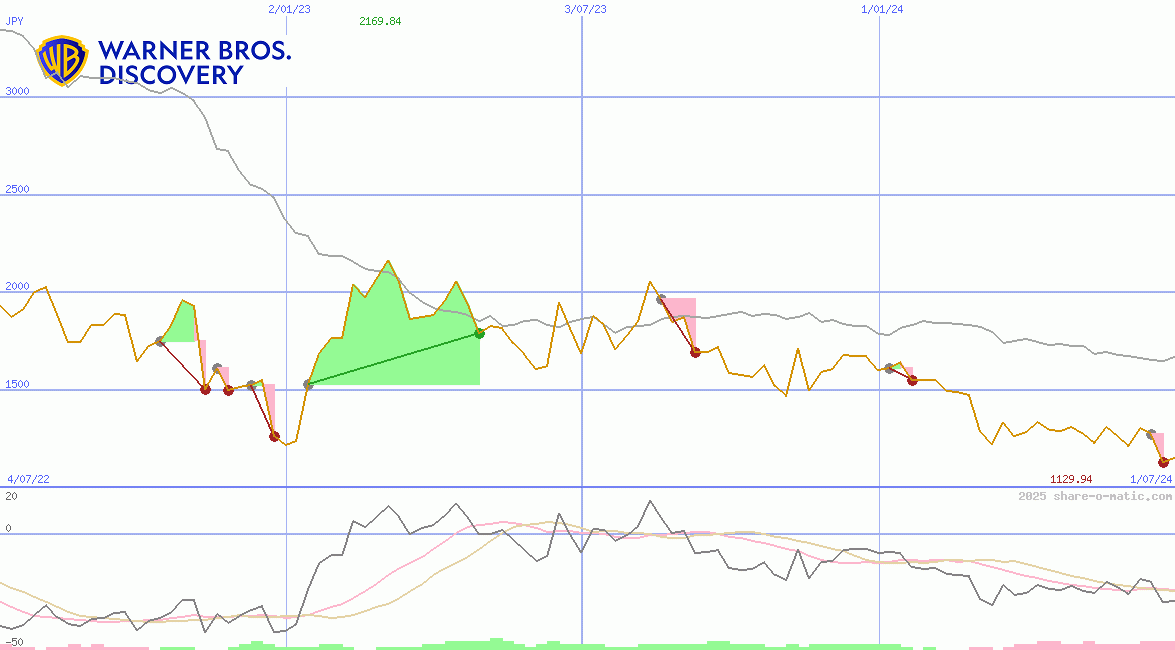The width and height of the screenshot is (1175, 650).
Task: Click the 2000 price axis label
Action: tap(17, 286)
